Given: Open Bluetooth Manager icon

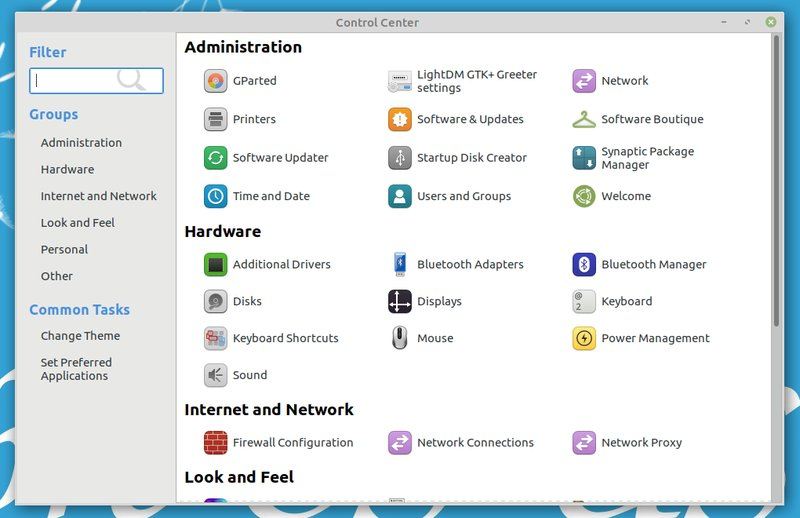Looking at the screenshot, I should (x=584, y=264).
